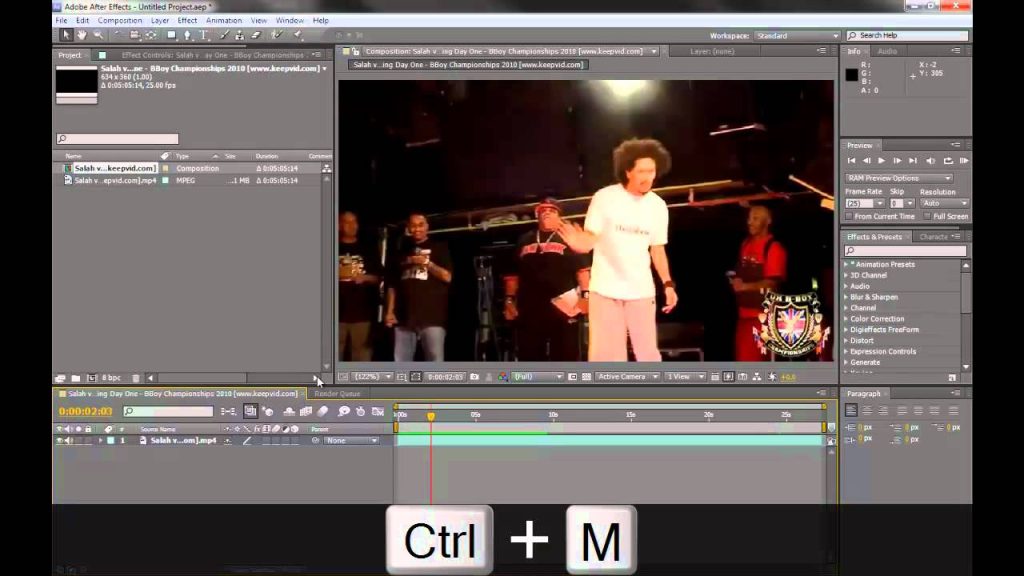Select the Horizontal Type tool
The image size is (1024, 576).
204,35
